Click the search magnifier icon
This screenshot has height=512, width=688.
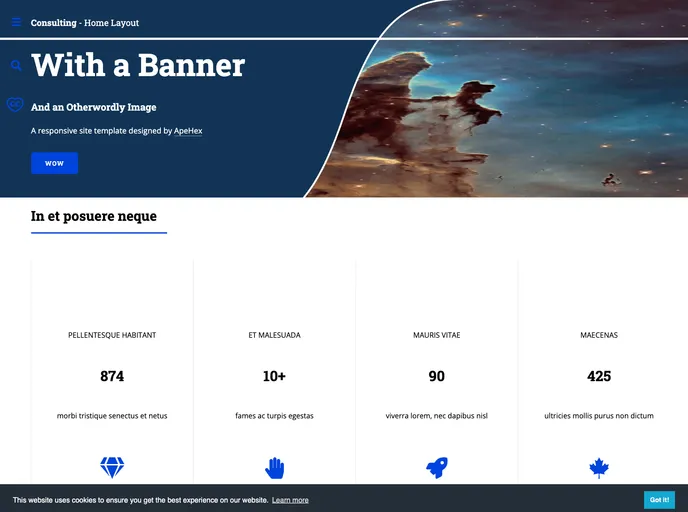[x=16, y=66]
